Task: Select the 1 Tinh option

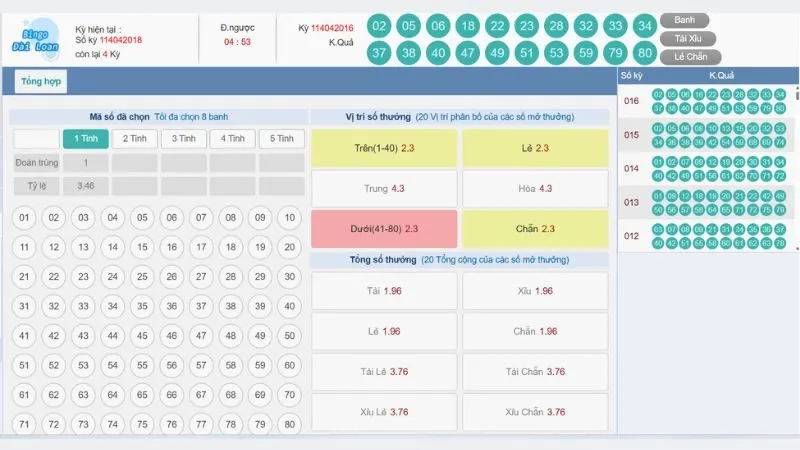Action: pyautogui.click(x=85, y=139)
